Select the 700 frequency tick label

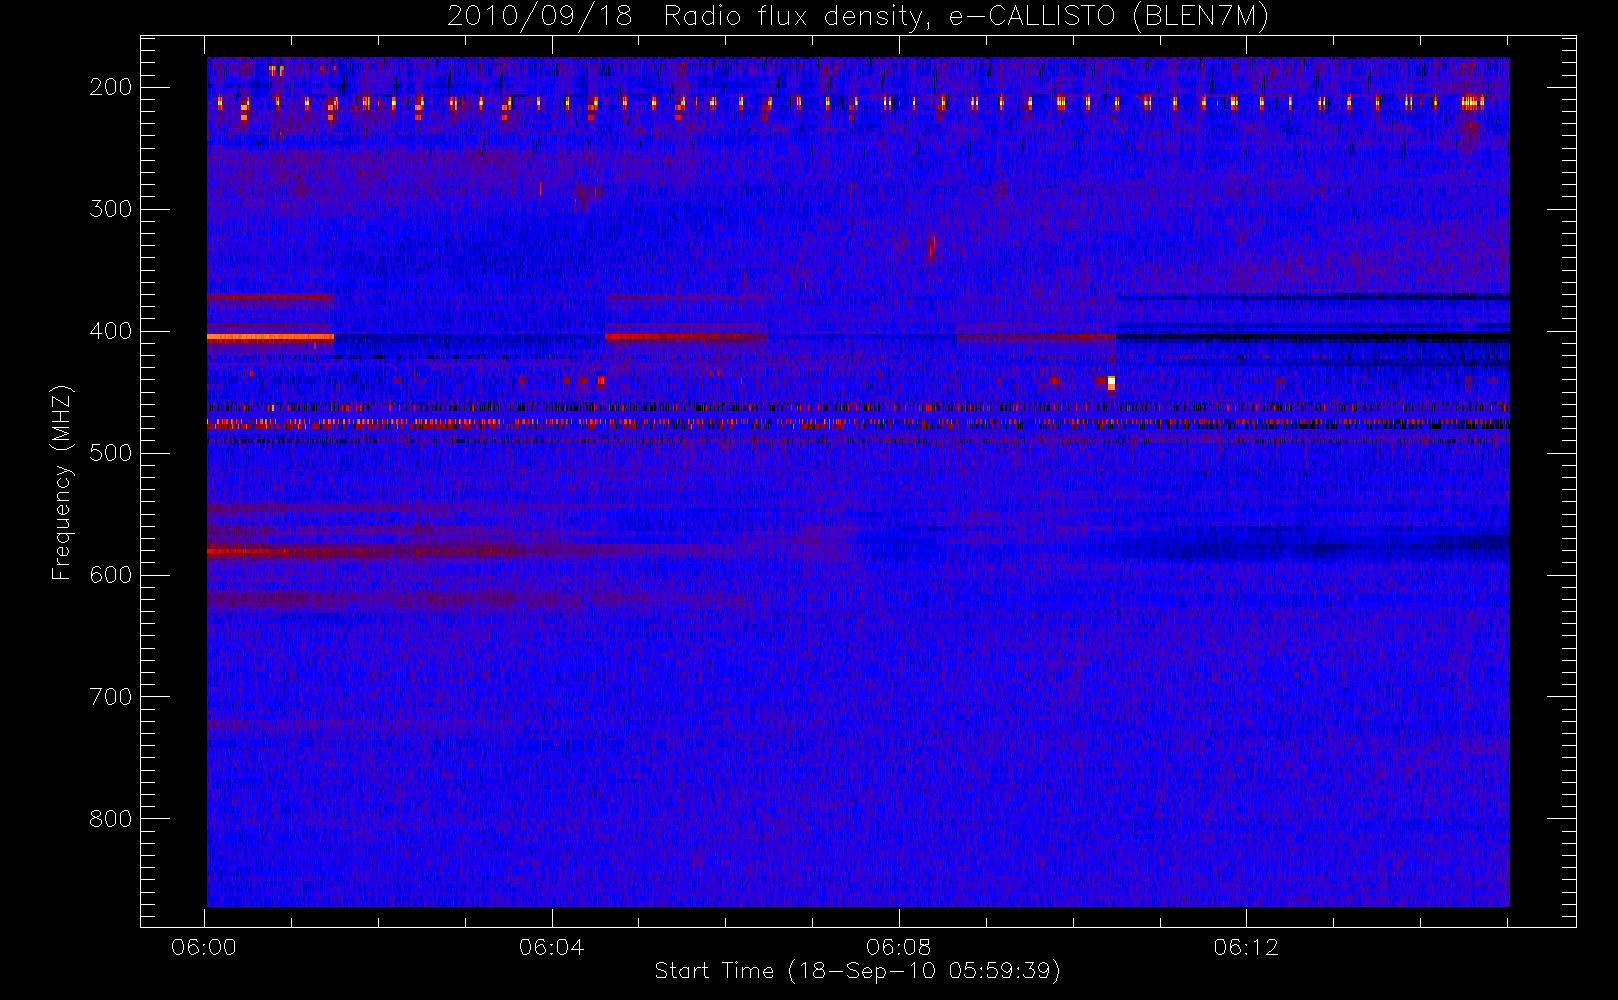click(x=110, y=697)
